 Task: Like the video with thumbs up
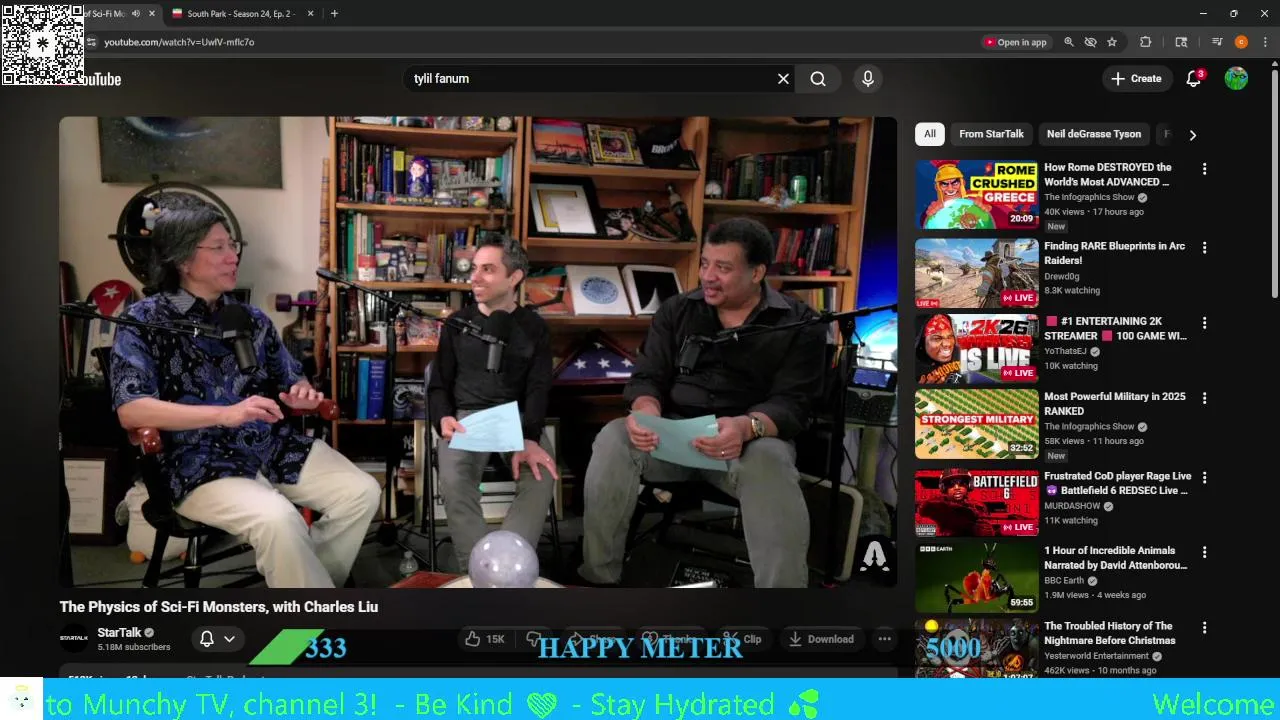point(485,639)
